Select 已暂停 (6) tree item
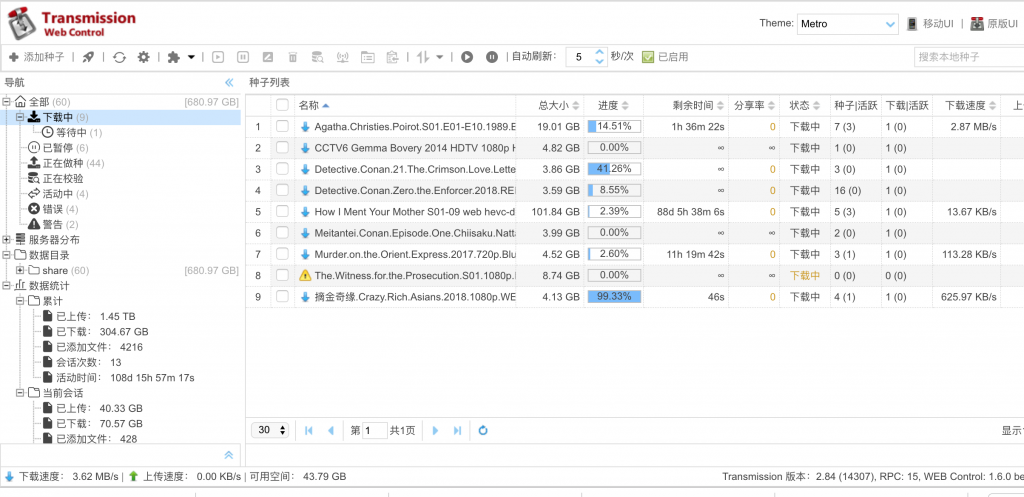The image size is (1024, 497). point(58,148)
